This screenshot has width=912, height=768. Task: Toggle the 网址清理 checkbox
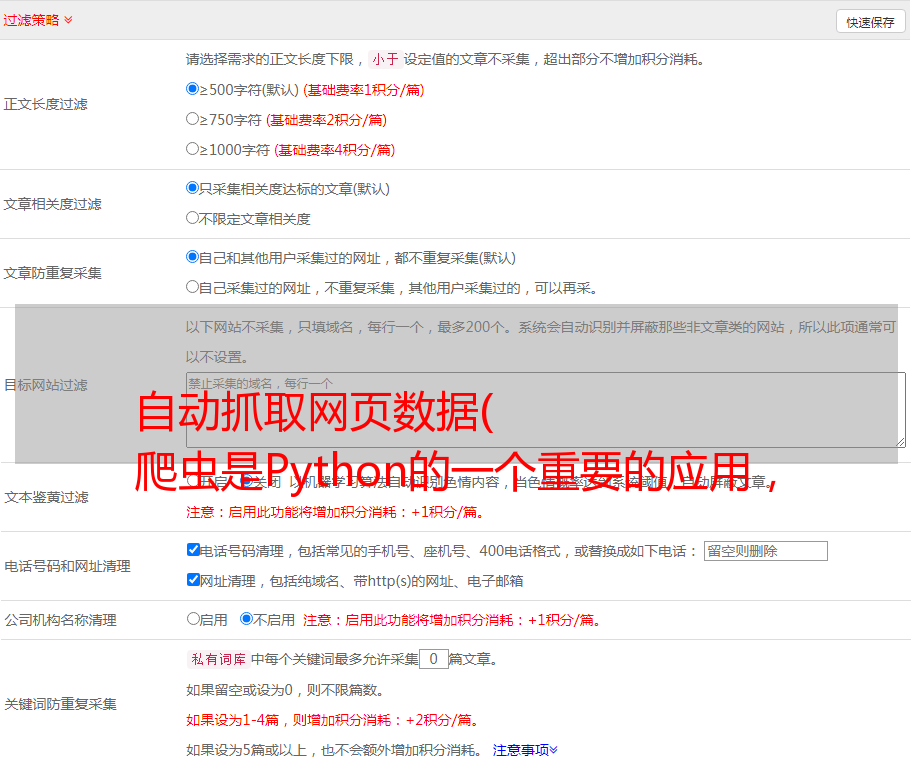pyautogui.click(x=193, y=579)
